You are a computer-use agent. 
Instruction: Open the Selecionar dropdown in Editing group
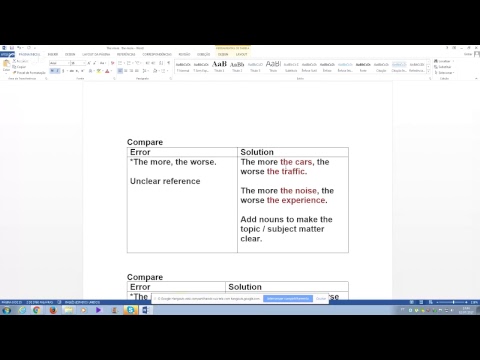(445, 72)
